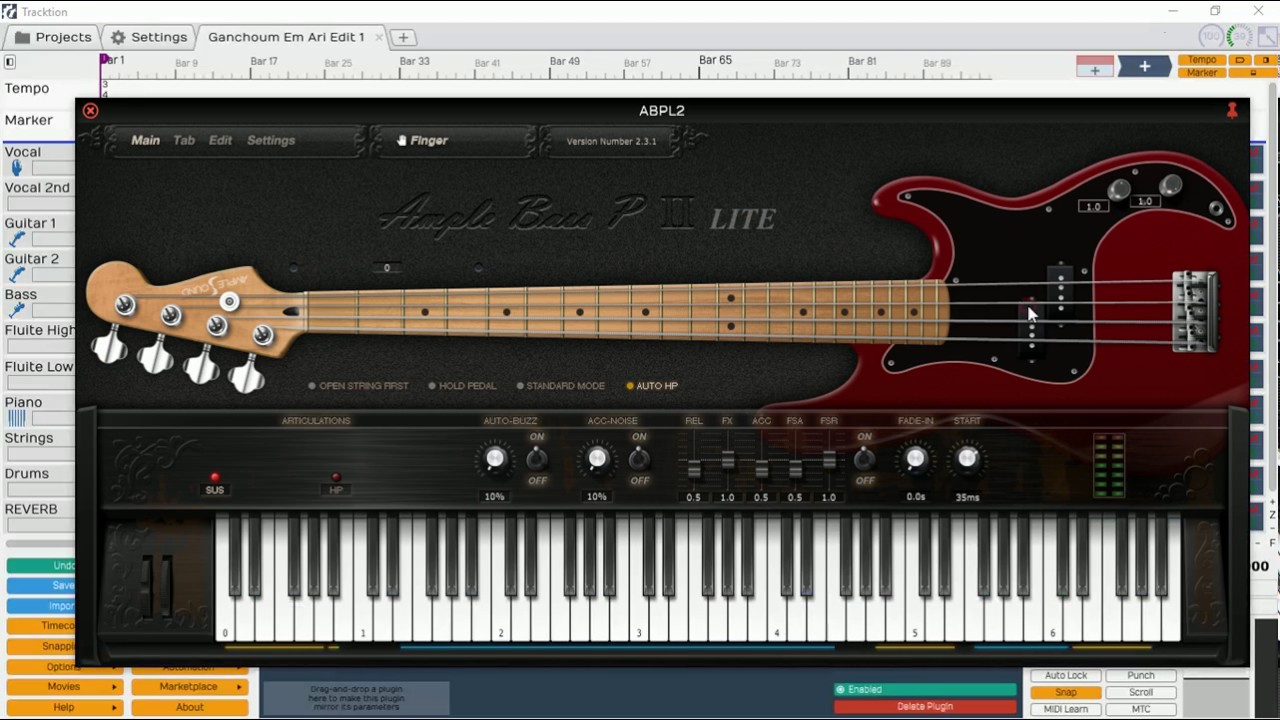
Task: Click the CPU usage meter dial
Action: click(x=1240, y=37)
